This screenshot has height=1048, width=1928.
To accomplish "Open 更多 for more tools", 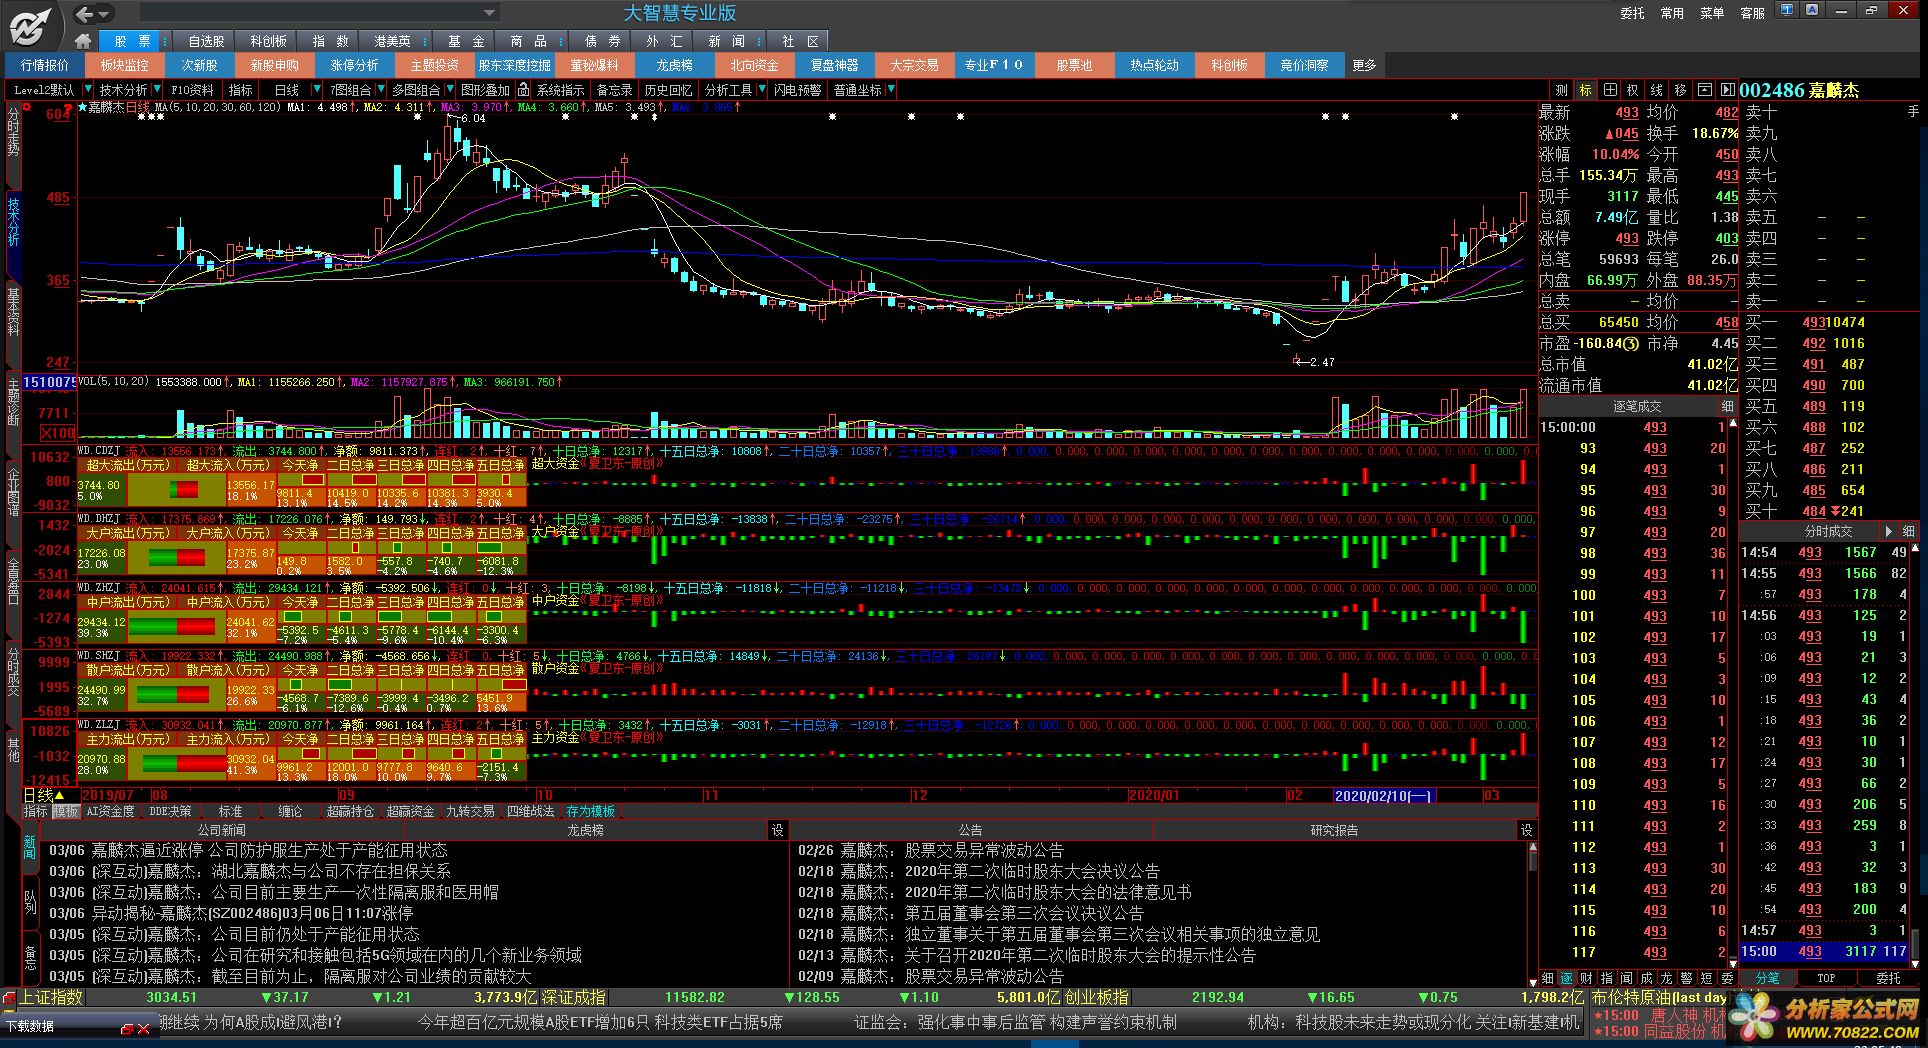I will point(1364,65).
